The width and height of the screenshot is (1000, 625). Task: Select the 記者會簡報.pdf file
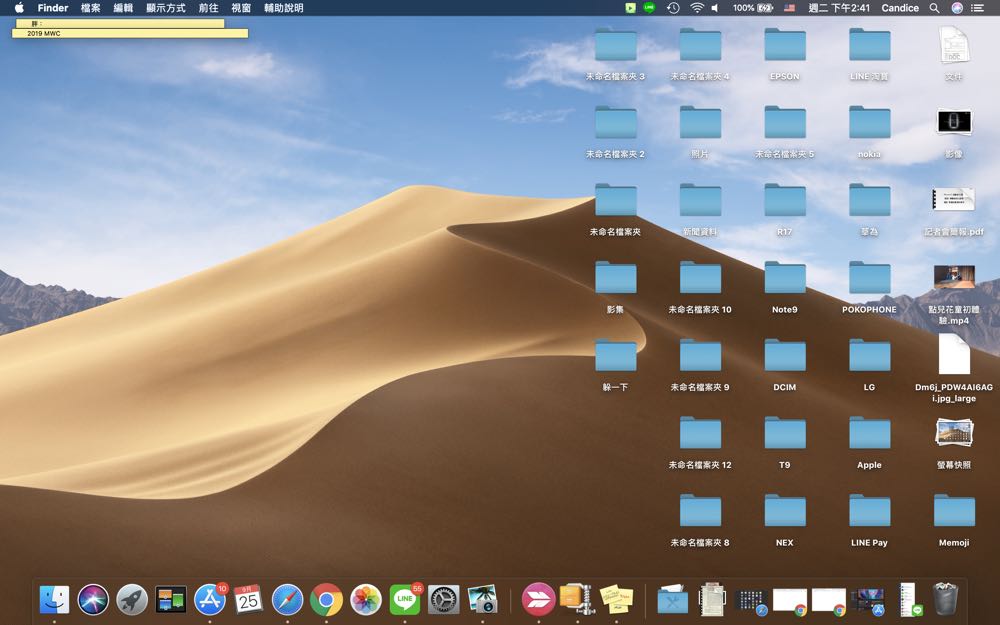953,201
